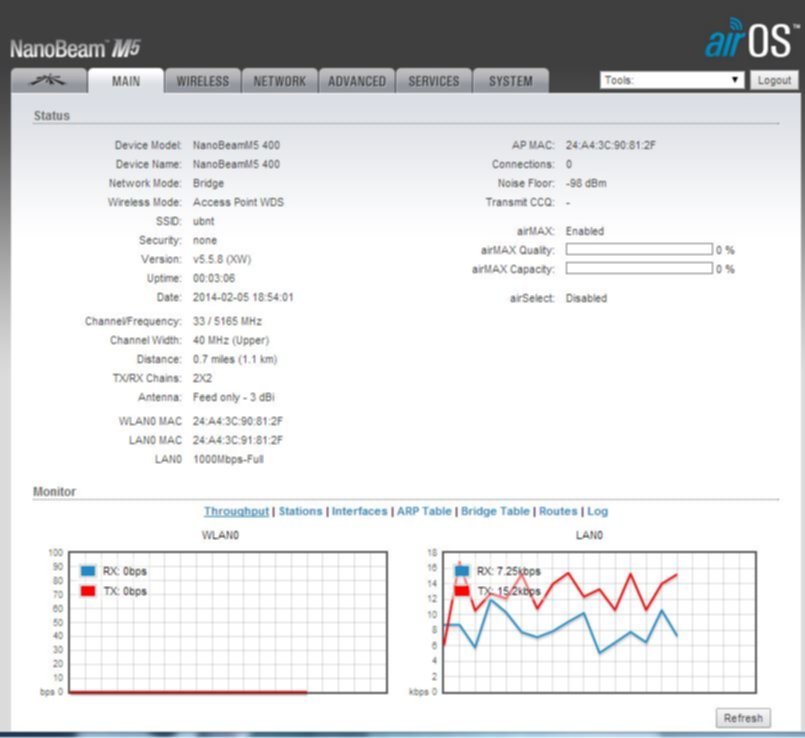Click the airMAX value Enabled
The image size is (805, 738).
tap(585, 231)
